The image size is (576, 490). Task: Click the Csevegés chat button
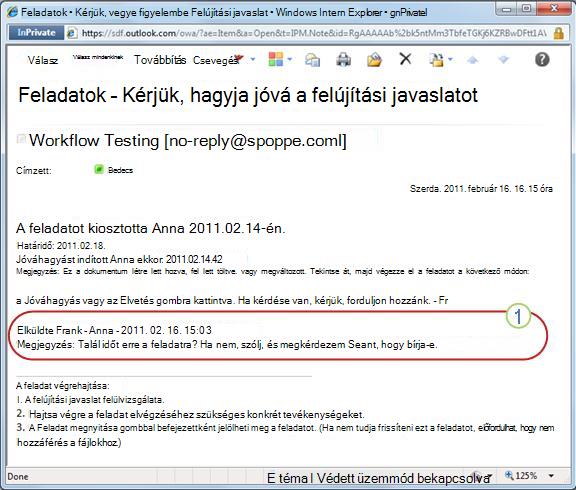[x=217, y=60]
